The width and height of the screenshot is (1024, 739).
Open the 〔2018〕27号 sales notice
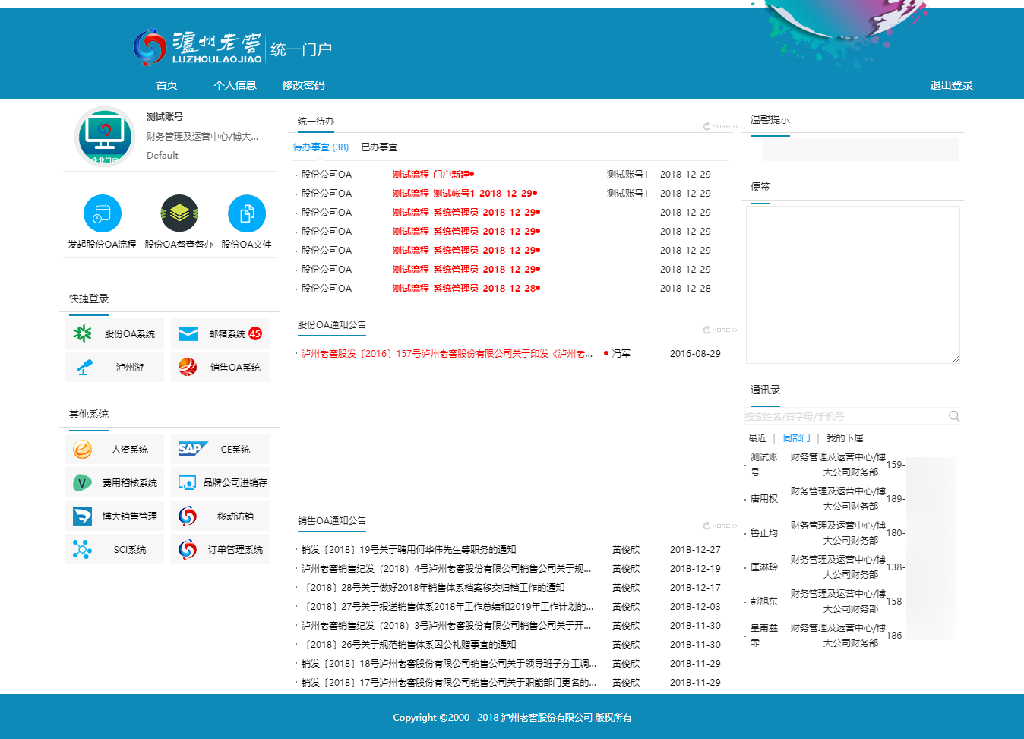tap(449, 606)
